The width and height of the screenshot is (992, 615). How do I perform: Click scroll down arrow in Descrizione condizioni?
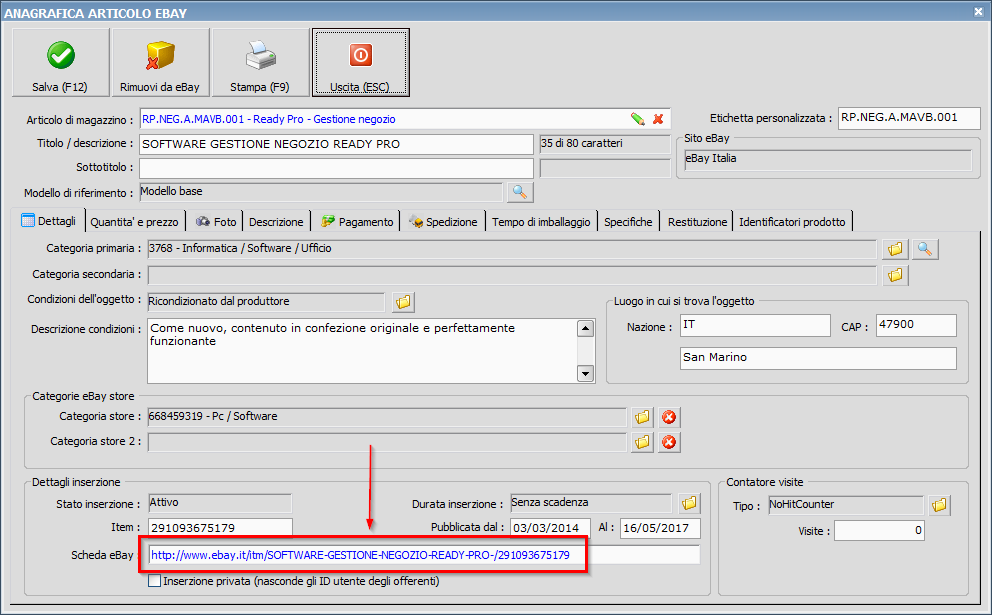pos(586,373)
